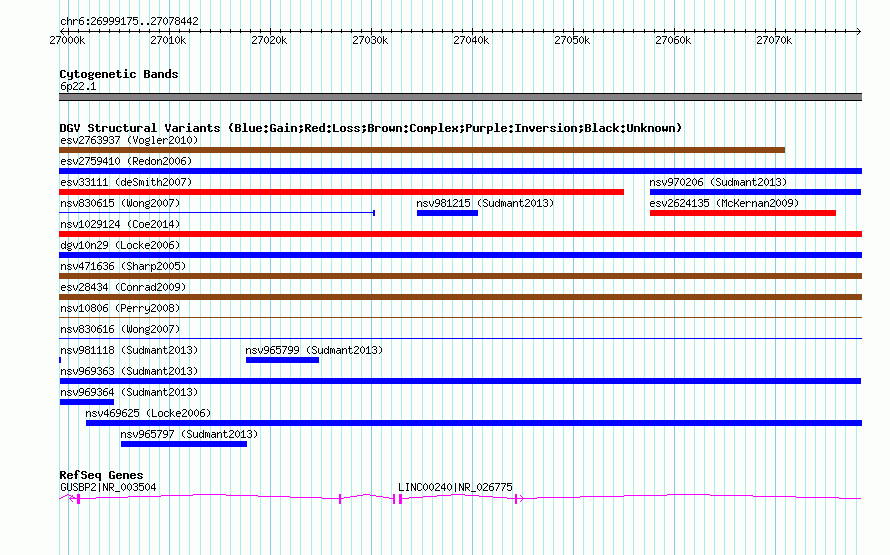The width and height of the screenshot is (890, 555).
Task: Select the esv2759410 (Redon2006) blue bar
Action: [x=460, y=171]
